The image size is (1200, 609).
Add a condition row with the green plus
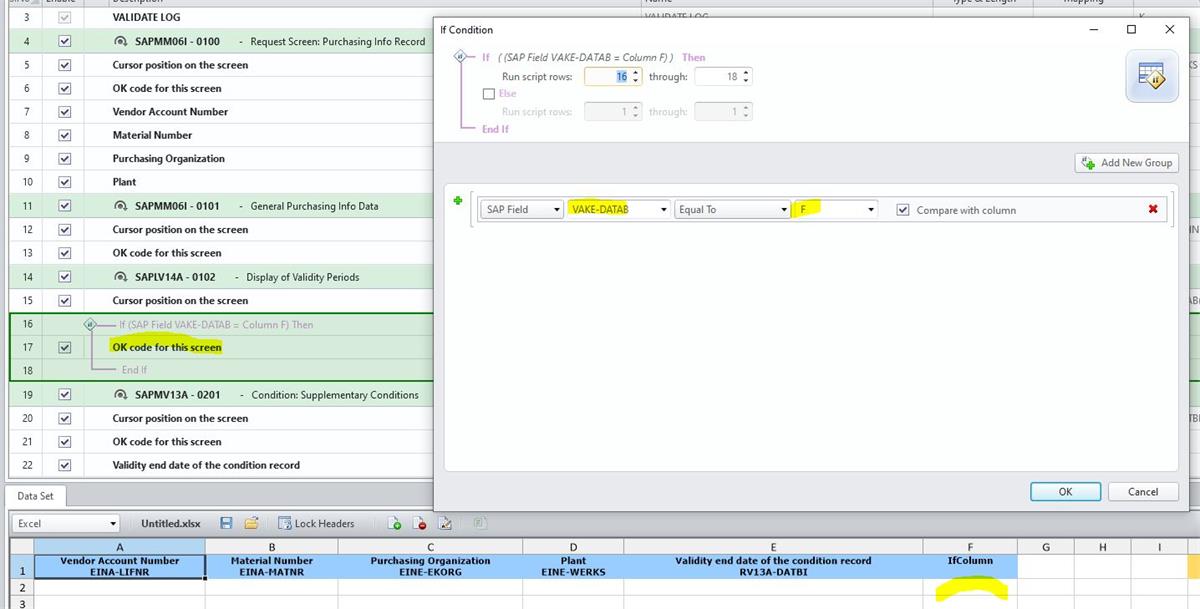click(458, 200)
